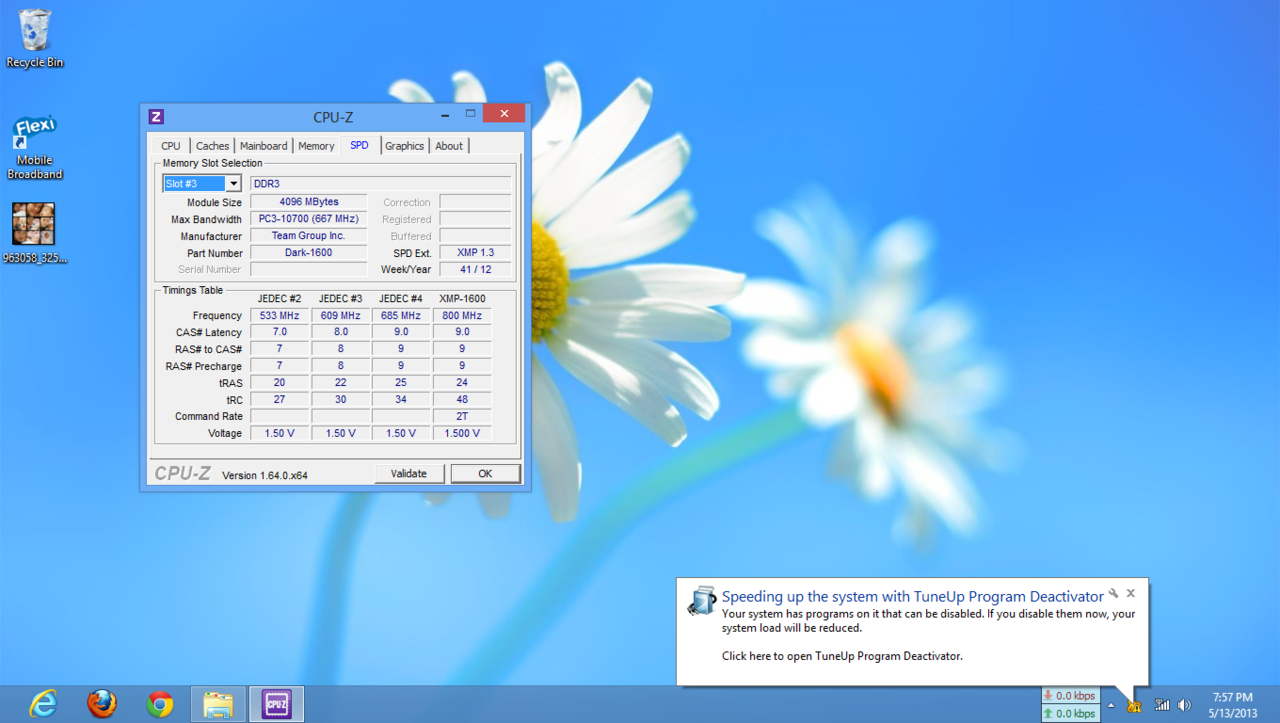Open the memory Slot #3 dropdown
The width and height of the screenshot is (1280, 723).
[233, 184]
